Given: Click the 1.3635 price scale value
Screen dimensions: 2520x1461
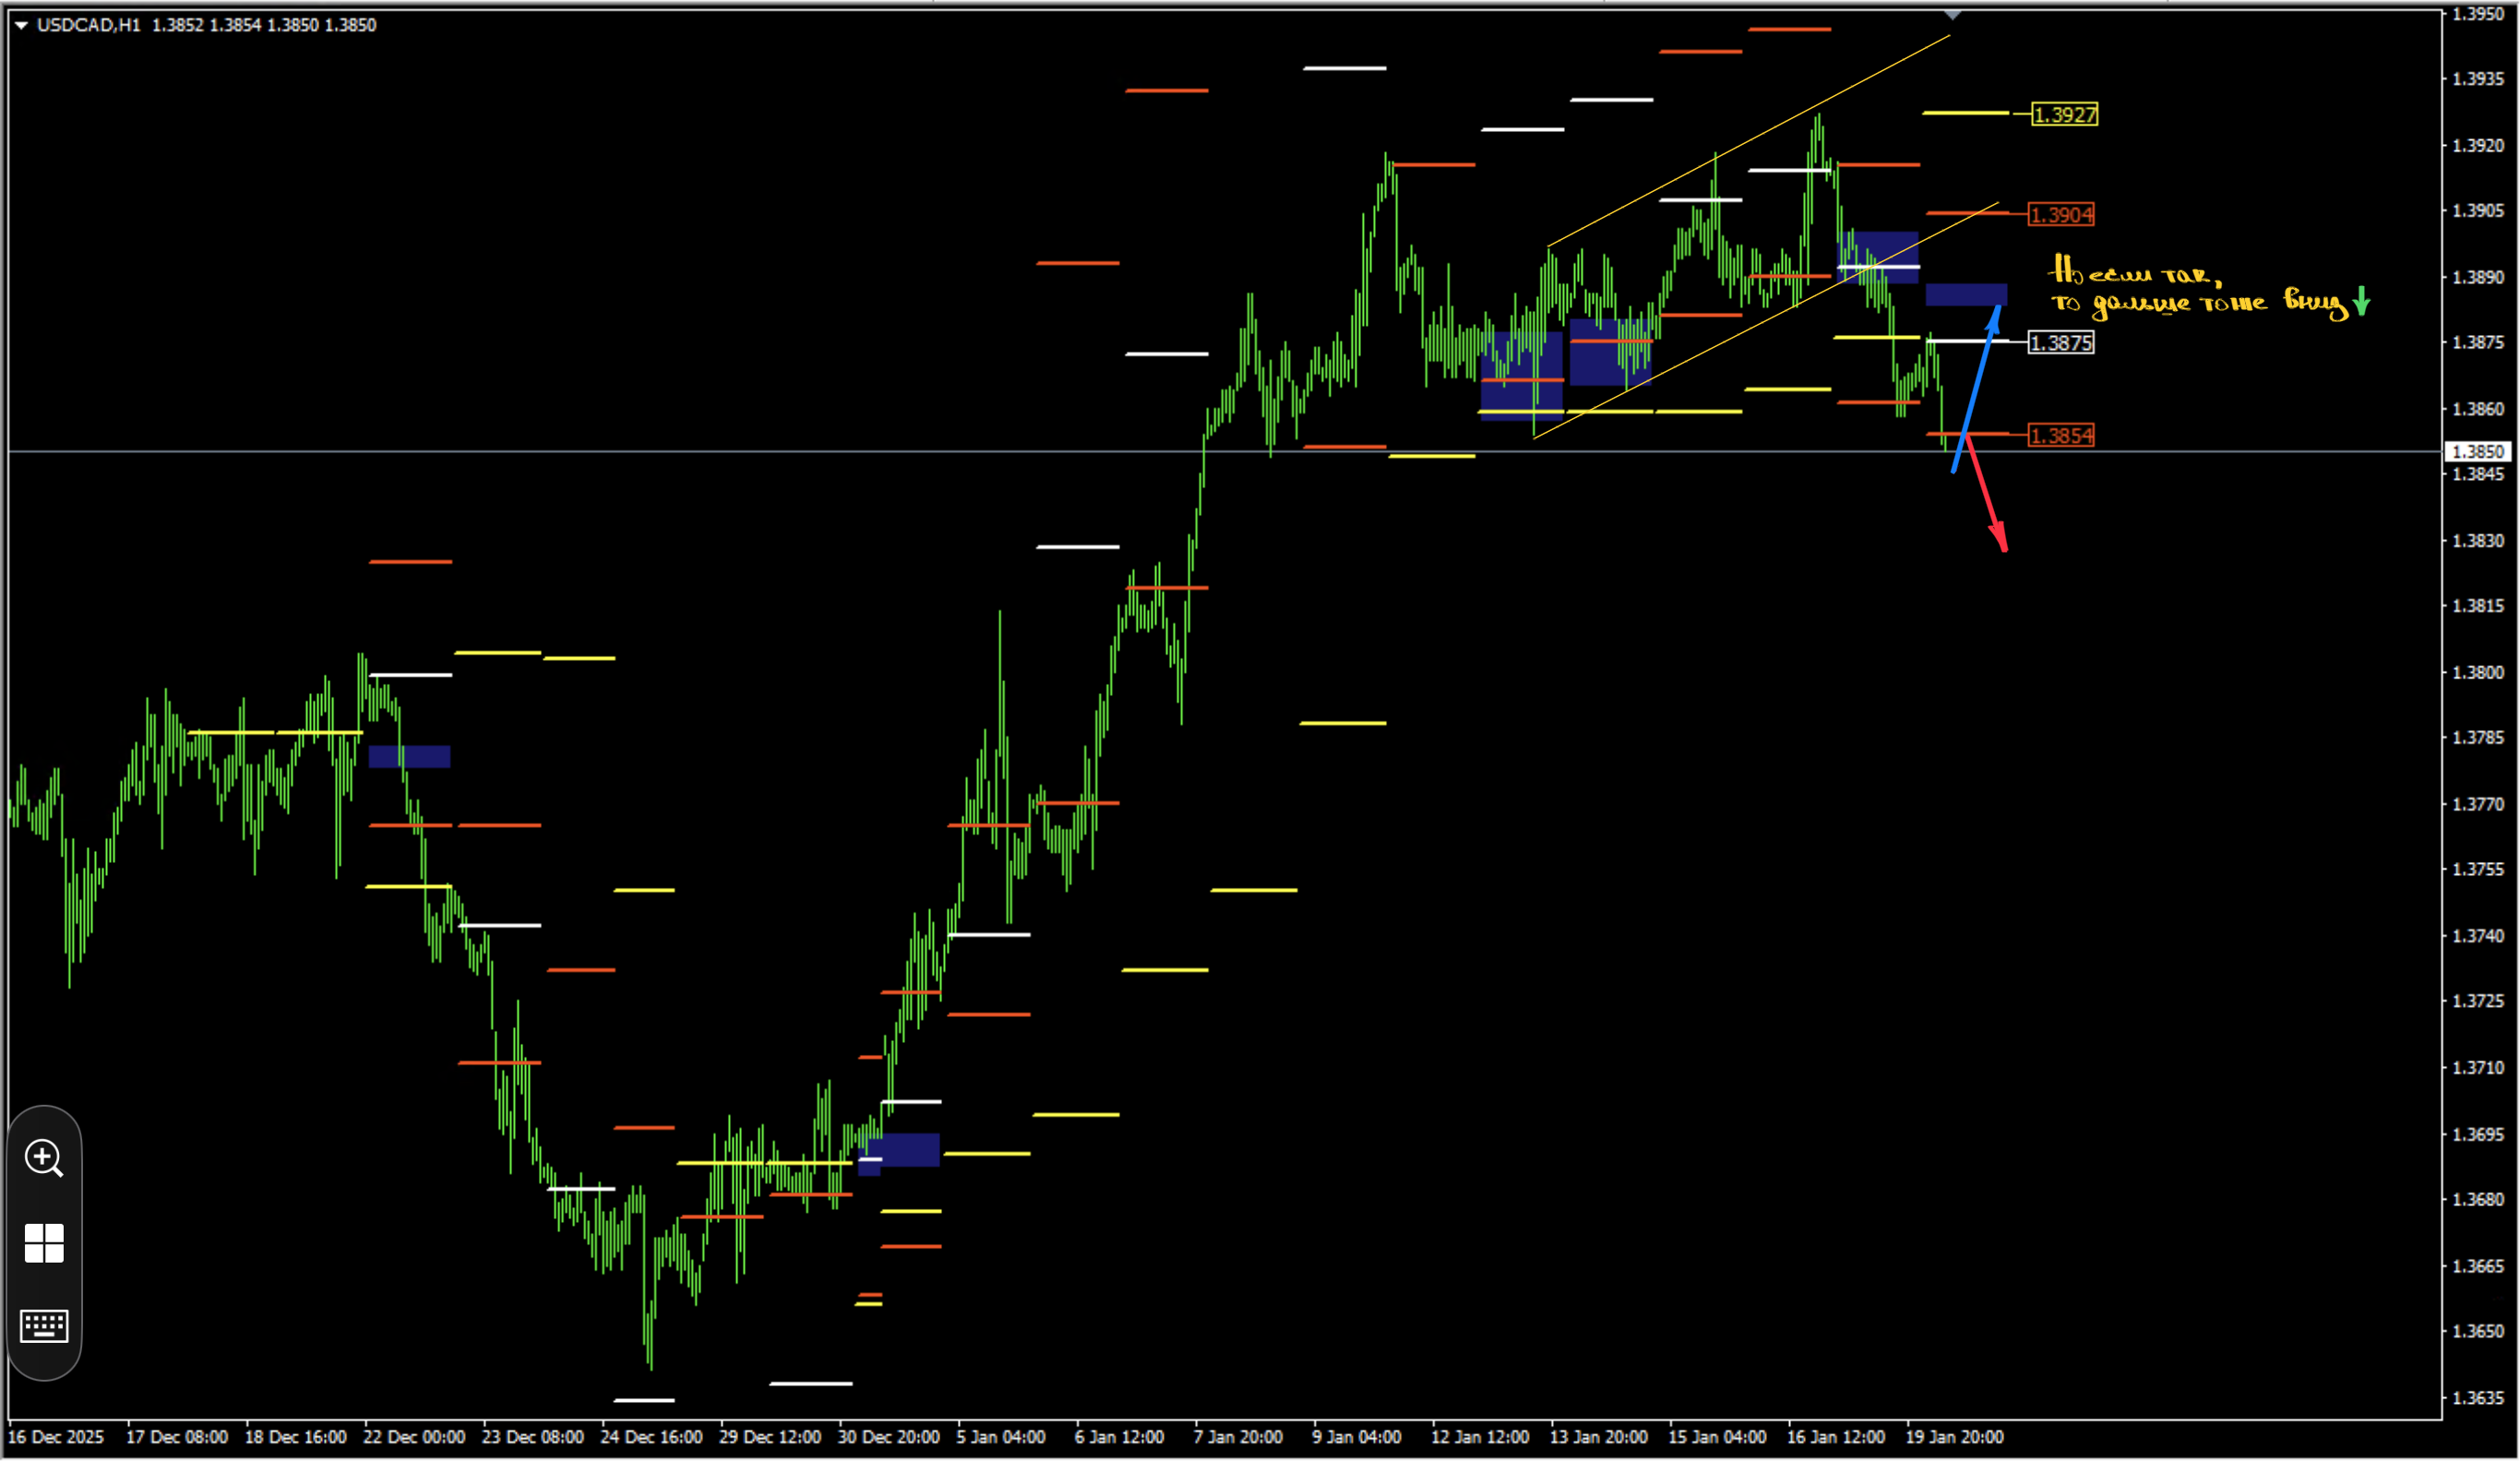Looking at the screenshot, I should coord(2478,1398).
